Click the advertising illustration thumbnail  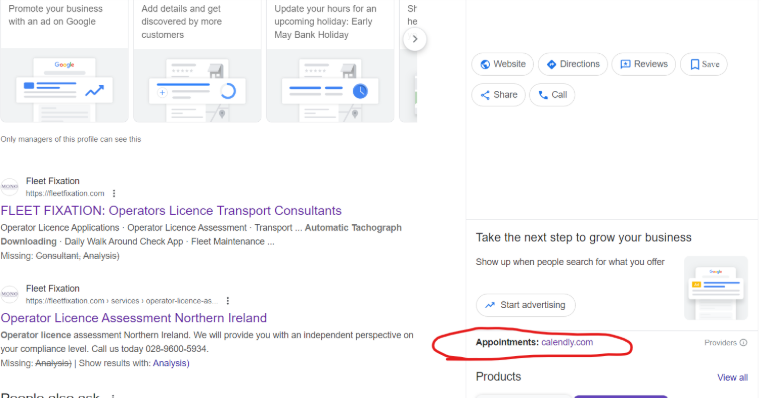716,288
